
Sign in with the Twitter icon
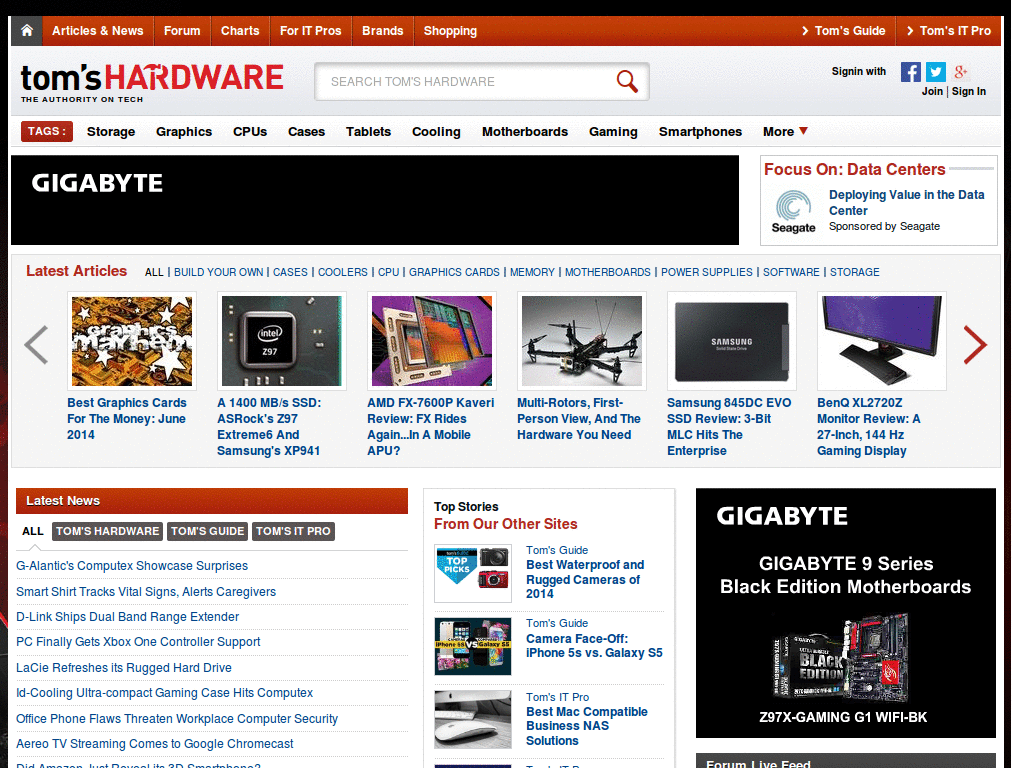935,71
